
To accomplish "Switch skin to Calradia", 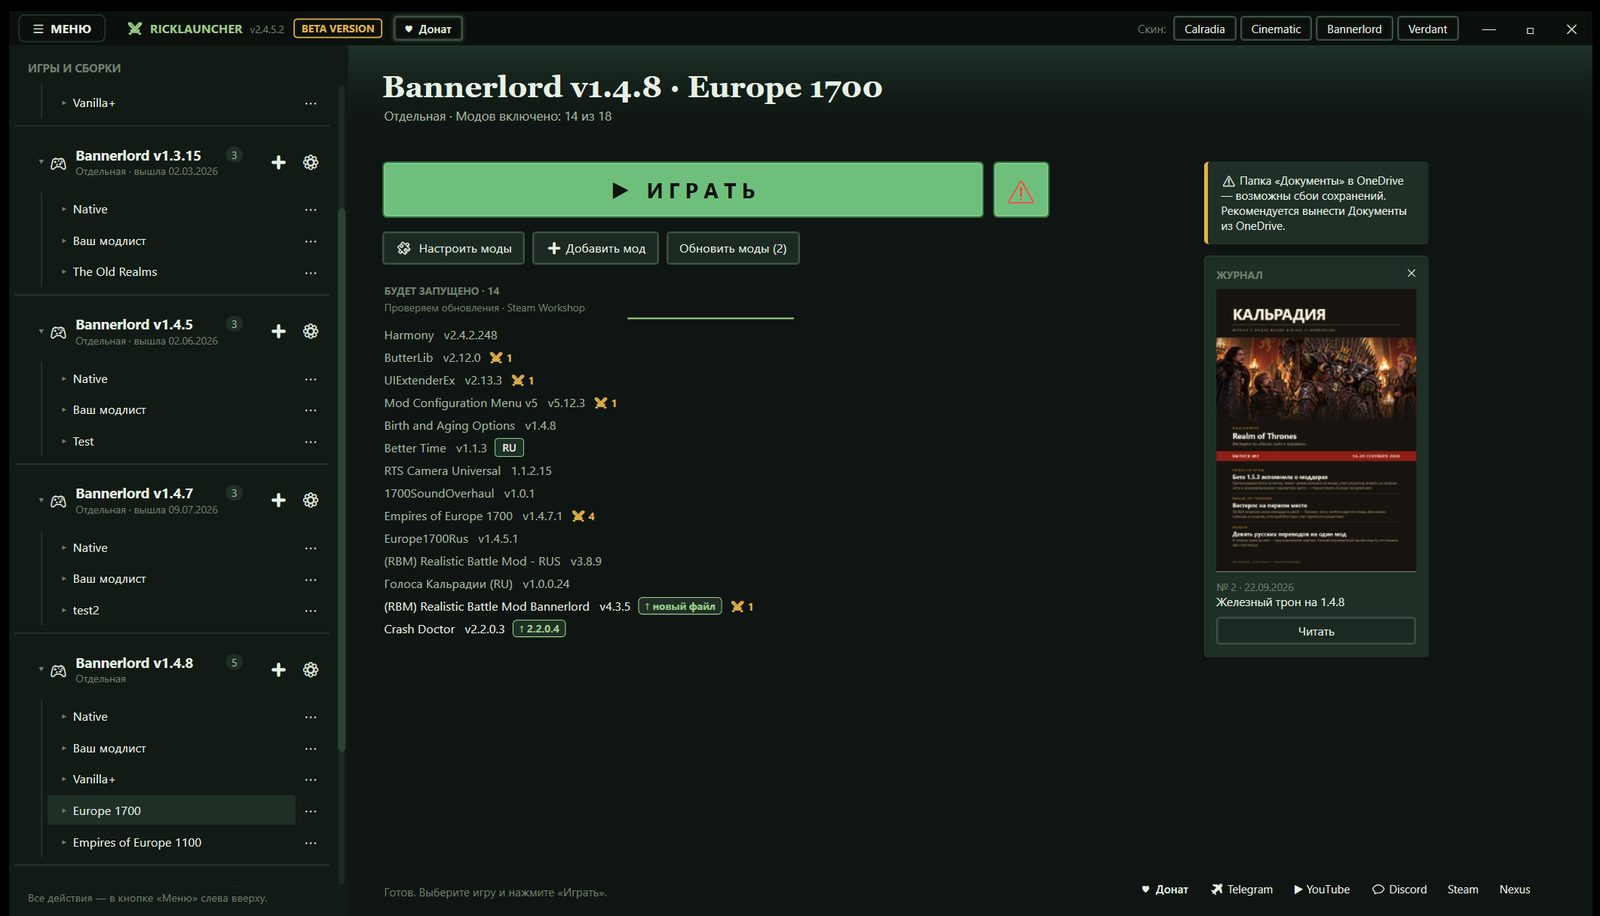I will [x=1204, y=29].
